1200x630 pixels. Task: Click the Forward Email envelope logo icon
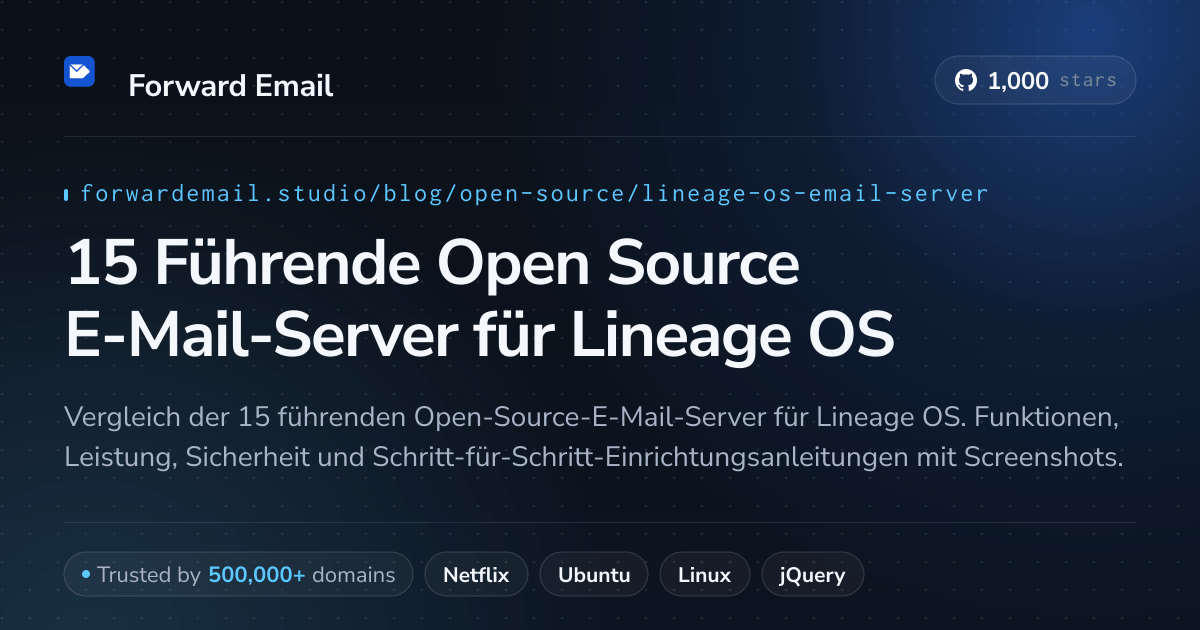pos(79,71)
